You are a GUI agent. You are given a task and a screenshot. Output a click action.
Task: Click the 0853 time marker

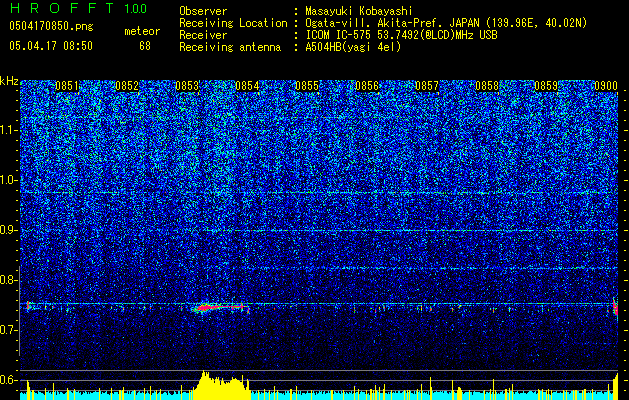point(187,86)
